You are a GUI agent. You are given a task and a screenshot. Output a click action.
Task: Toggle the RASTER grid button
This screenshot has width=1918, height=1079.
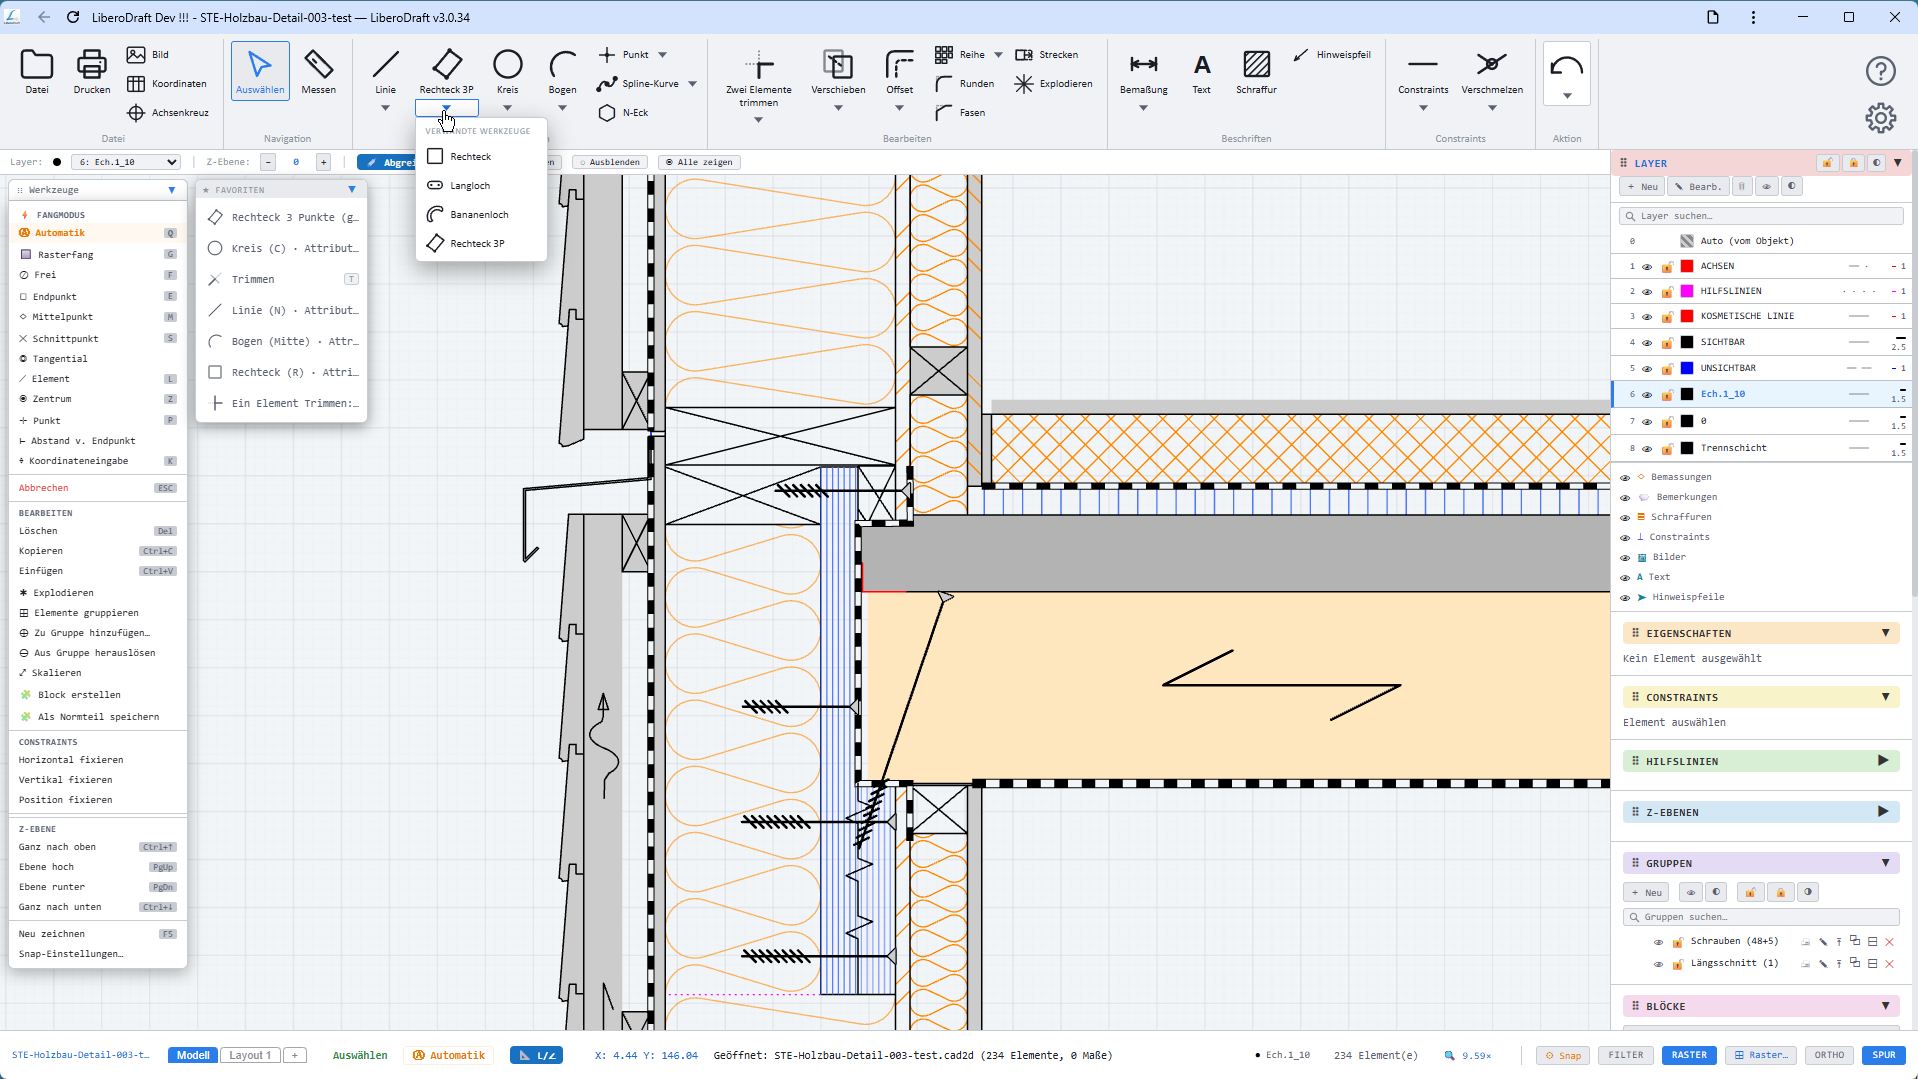[x=1689, y=1055]
